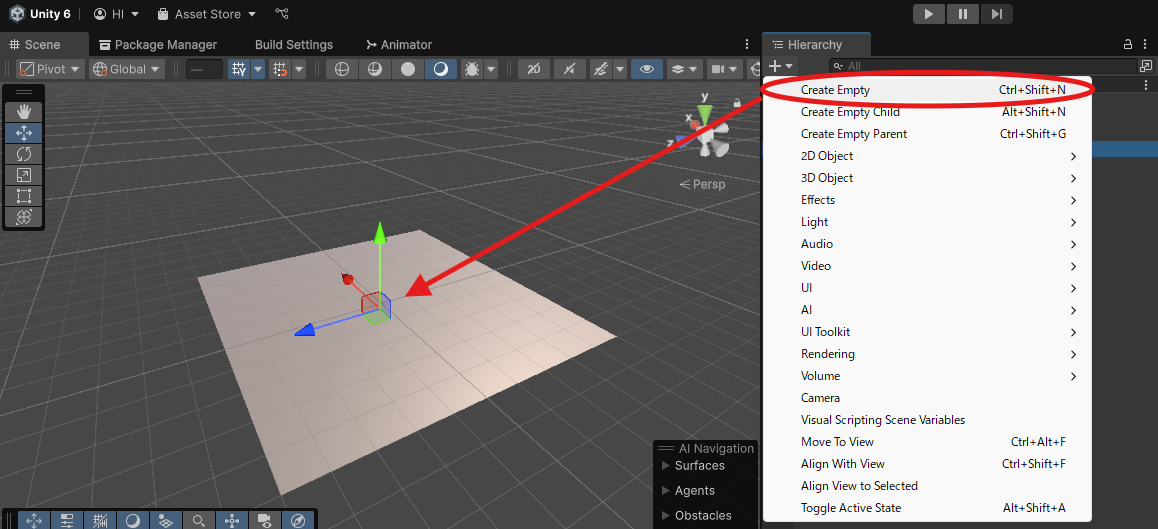Click the Pause button

pos(963,13)
